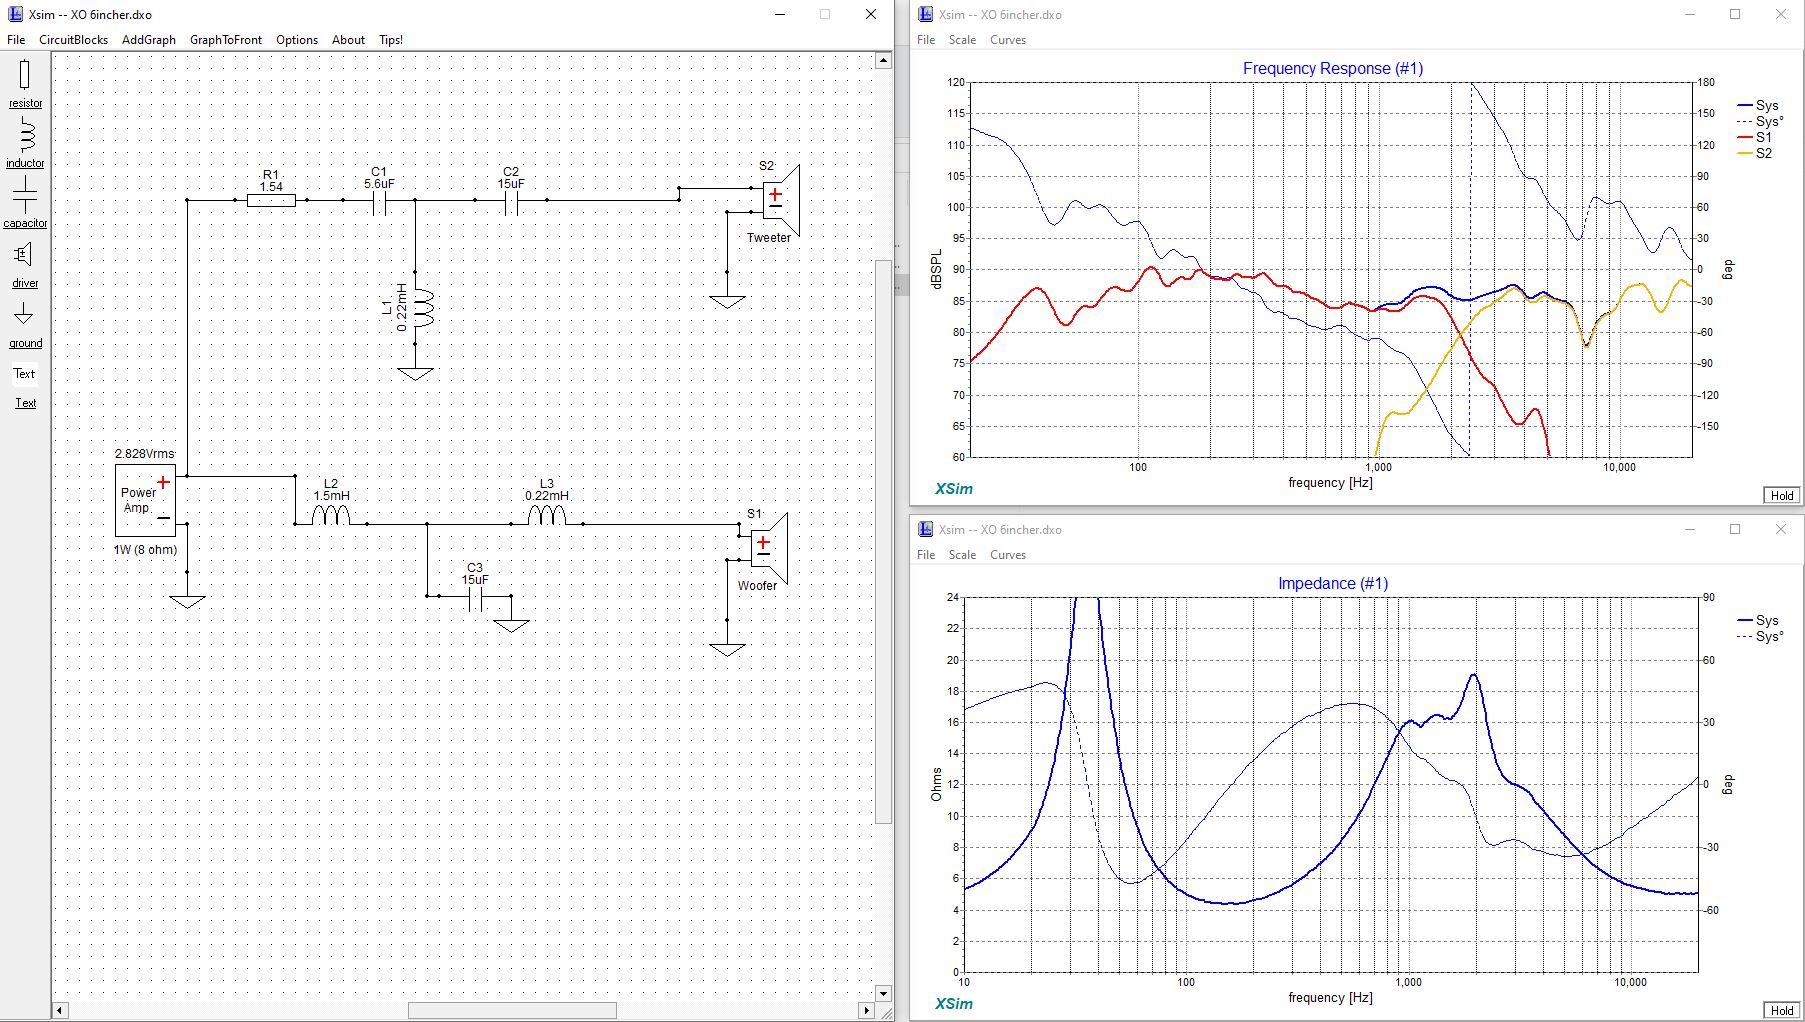Click the Frequency Response (#1) title
The width and height of the screenshot is (1805, 1022).
[1332, 68]
